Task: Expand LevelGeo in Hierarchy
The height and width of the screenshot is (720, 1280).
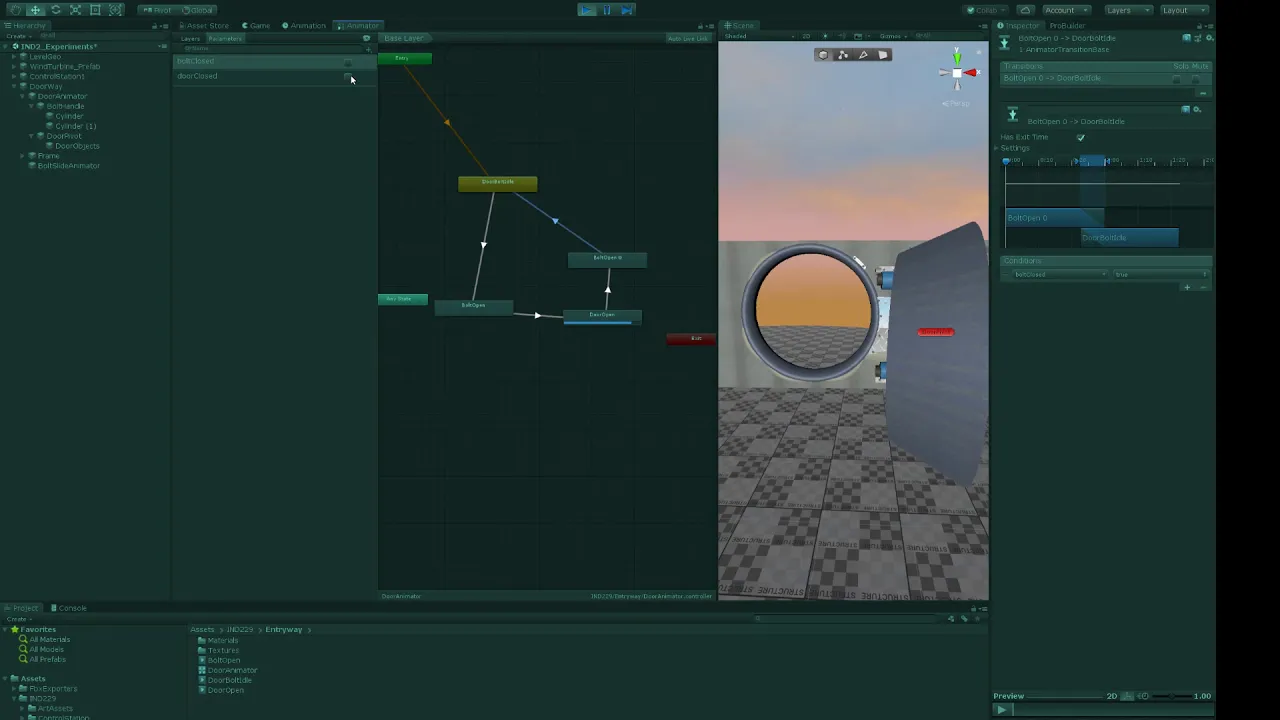Action: coord(13,56)
